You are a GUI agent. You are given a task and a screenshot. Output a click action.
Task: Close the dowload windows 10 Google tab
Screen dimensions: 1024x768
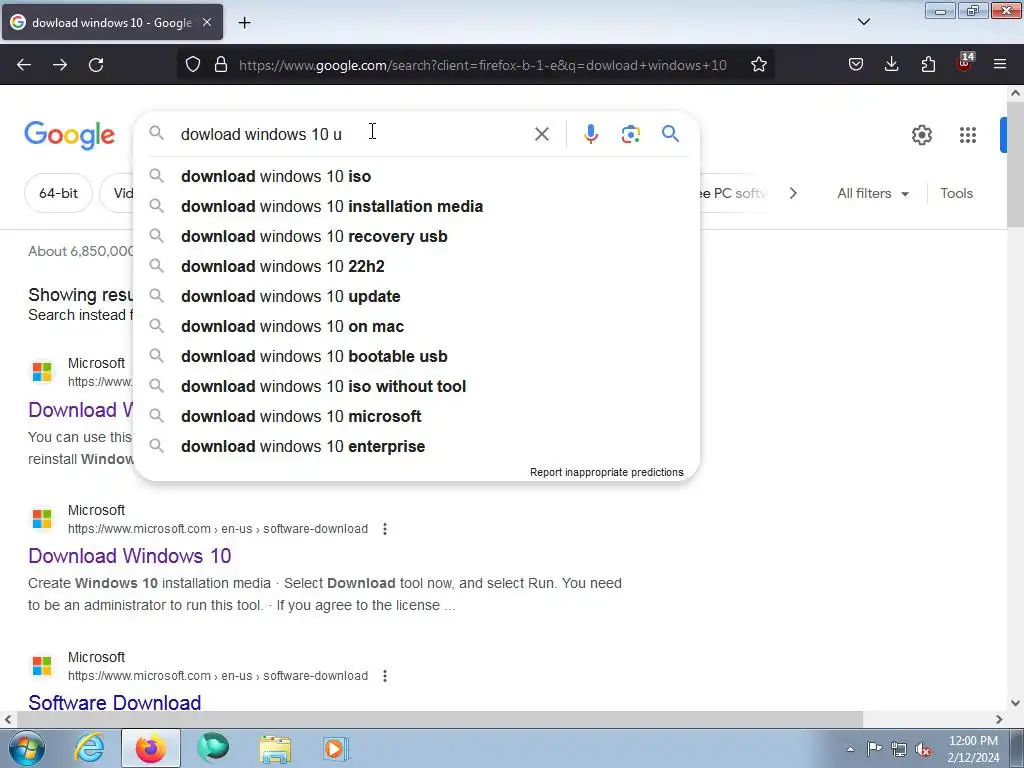click(x=207, y=22)
